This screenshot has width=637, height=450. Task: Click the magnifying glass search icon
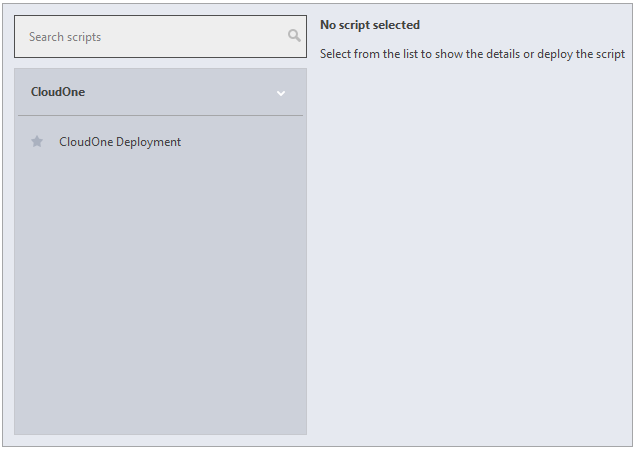coord(293,36)
